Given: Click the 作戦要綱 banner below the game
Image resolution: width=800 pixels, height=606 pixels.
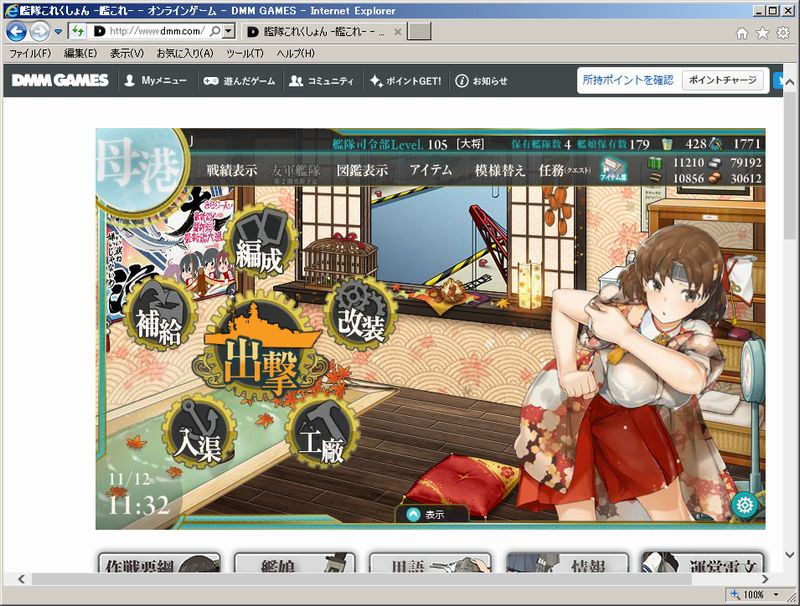Looking at the screenshot, I should click(160, 562).
